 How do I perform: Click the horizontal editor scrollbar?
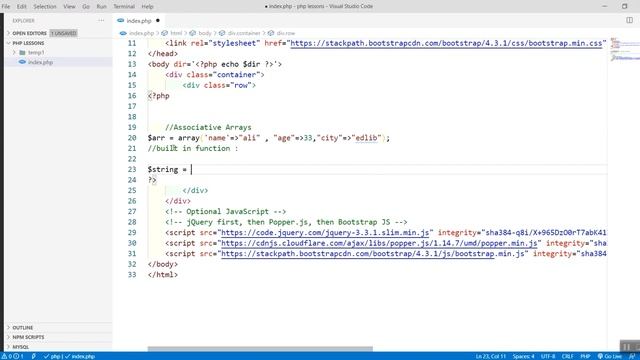point(260,349)
